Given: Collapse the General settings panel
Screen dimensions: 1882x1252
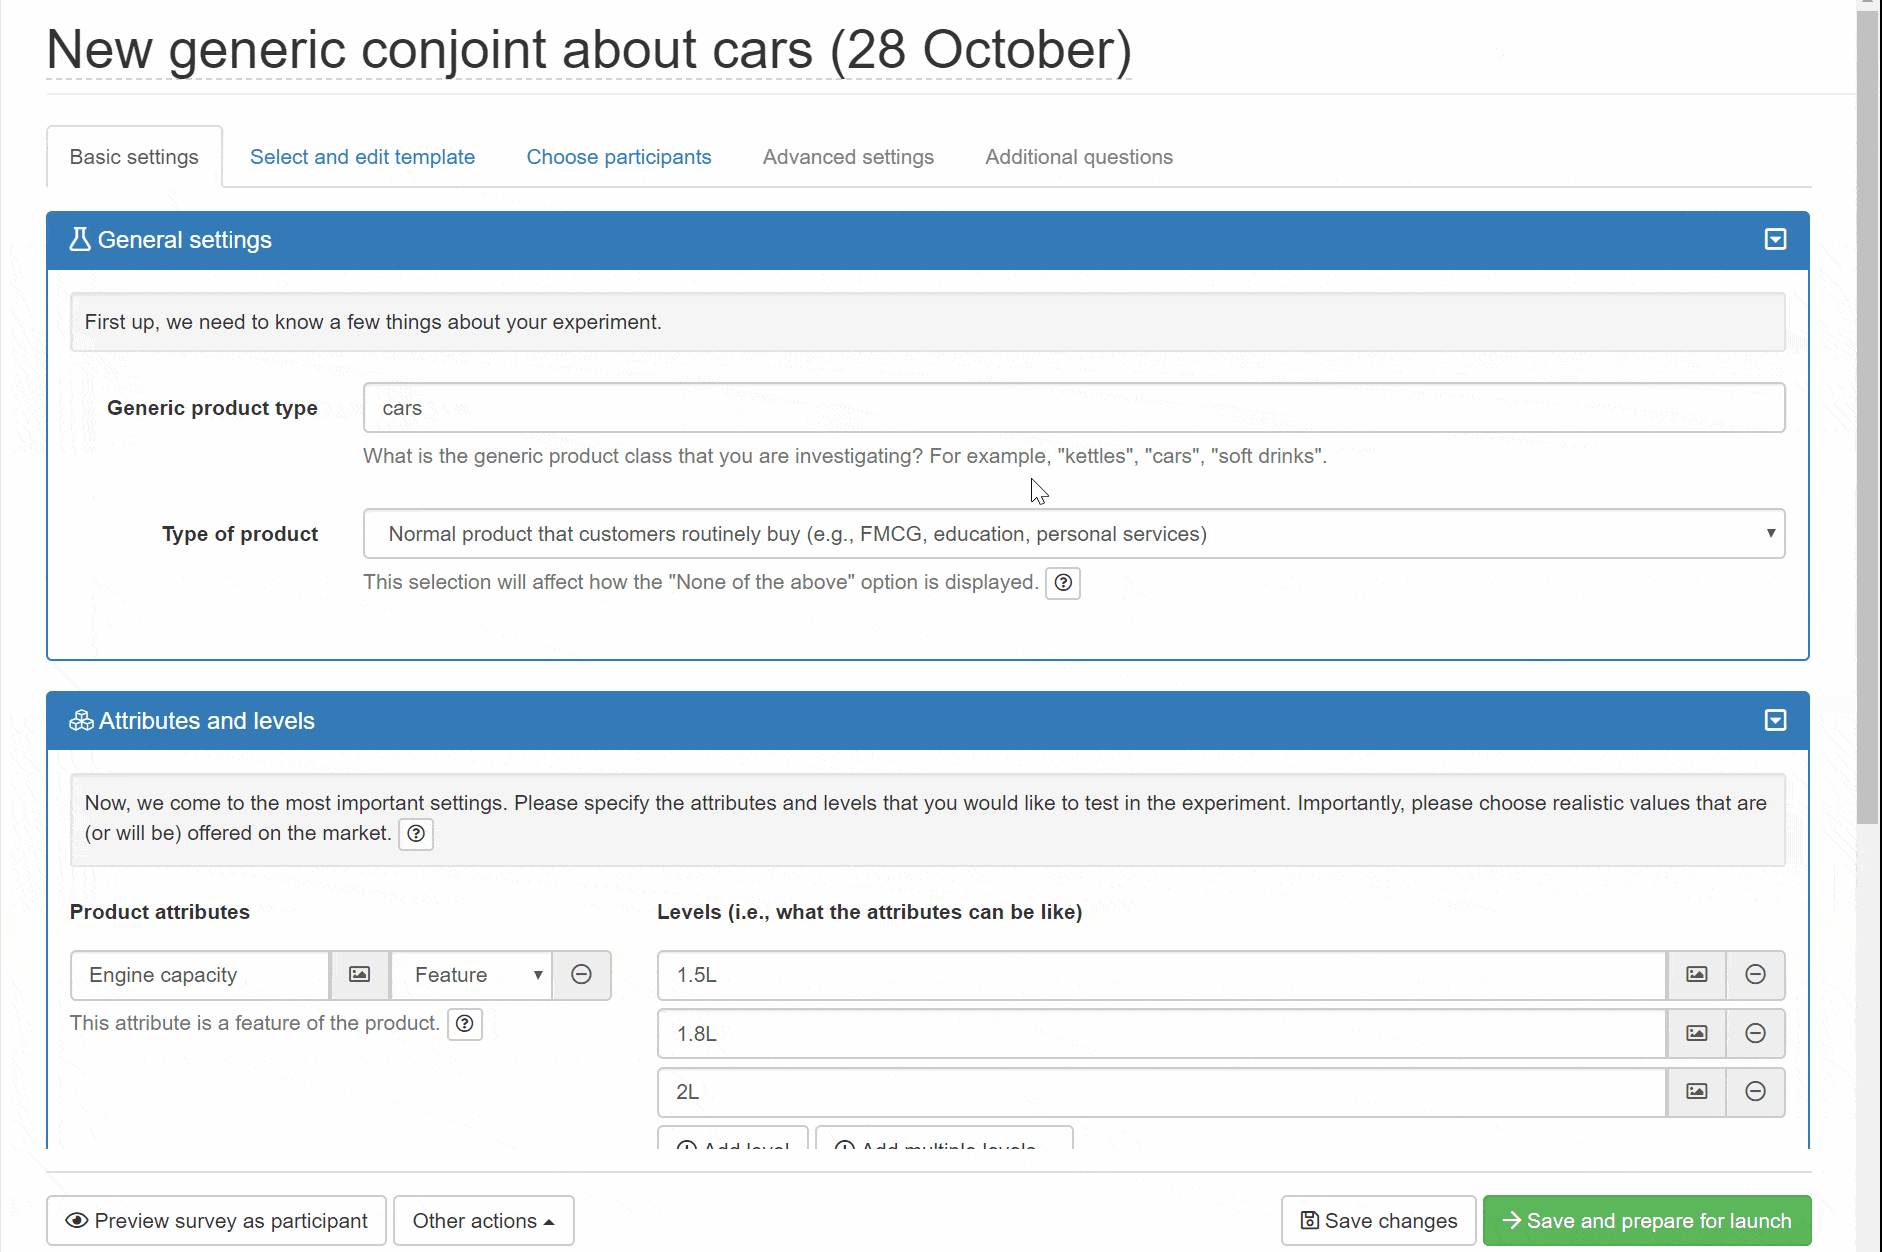Looking at the screenshot, I should tap(1775, 240).
